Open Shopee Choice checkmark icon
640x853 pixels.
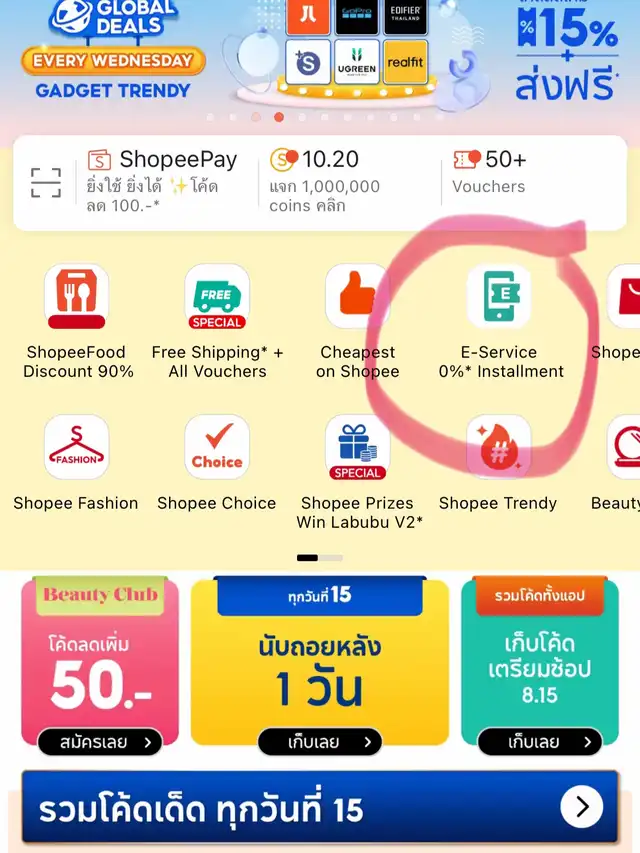point(217,447)
